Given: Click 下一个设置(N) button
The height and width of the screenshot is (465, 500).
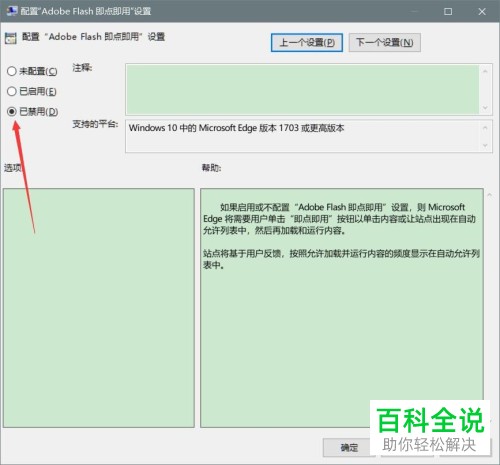Looking at the screenshot, I should (385, 42).
